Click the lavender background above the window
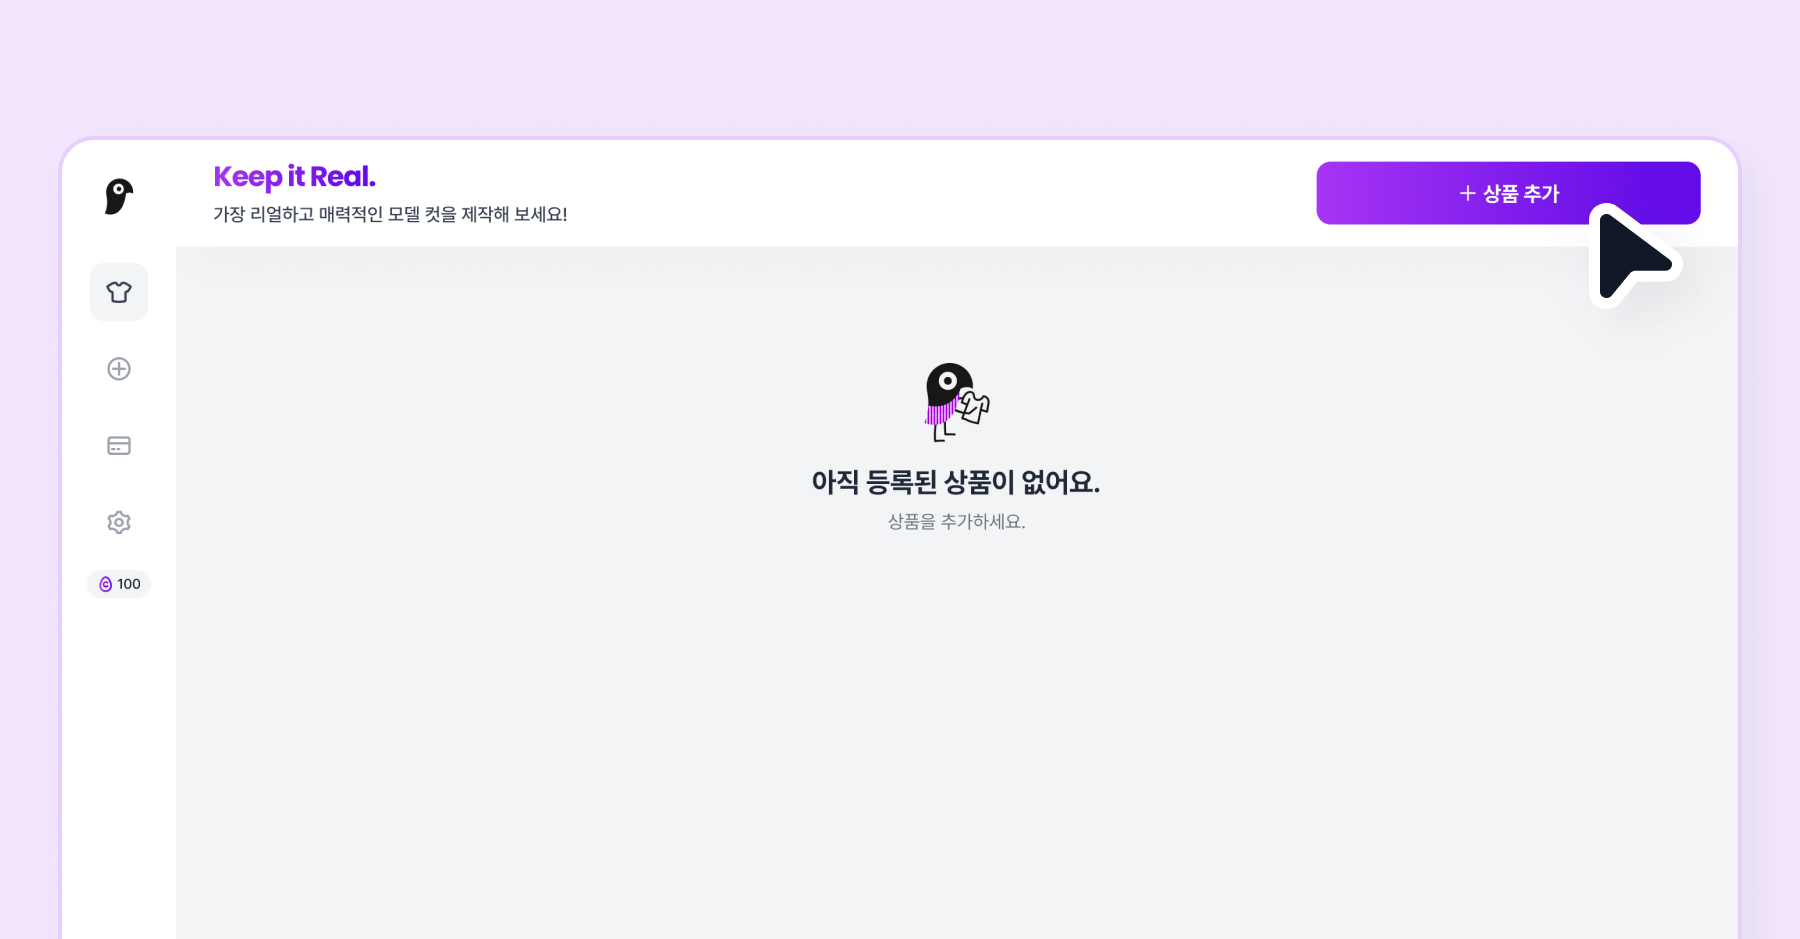This screenshot has height=939, width=1800. tap(900, 65)
